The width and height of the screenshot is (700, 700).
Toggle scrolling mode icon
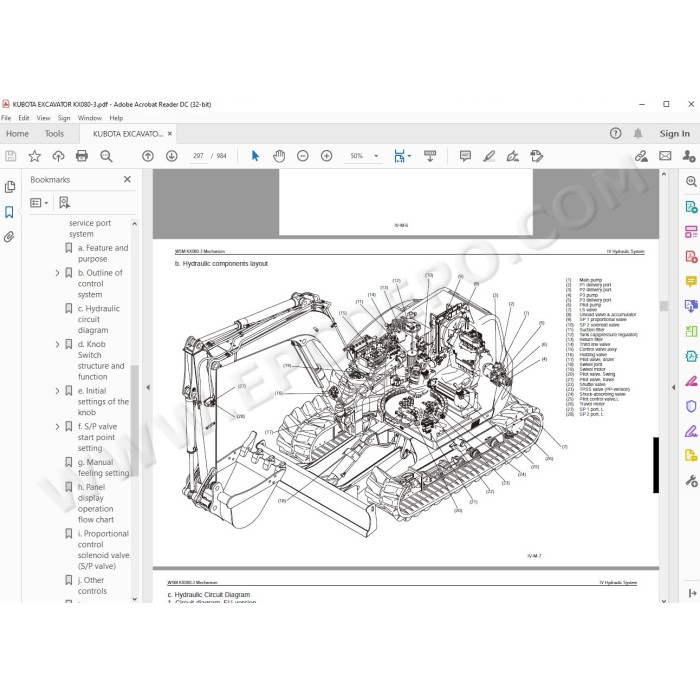pyautogui.click(x=430, y=156)
